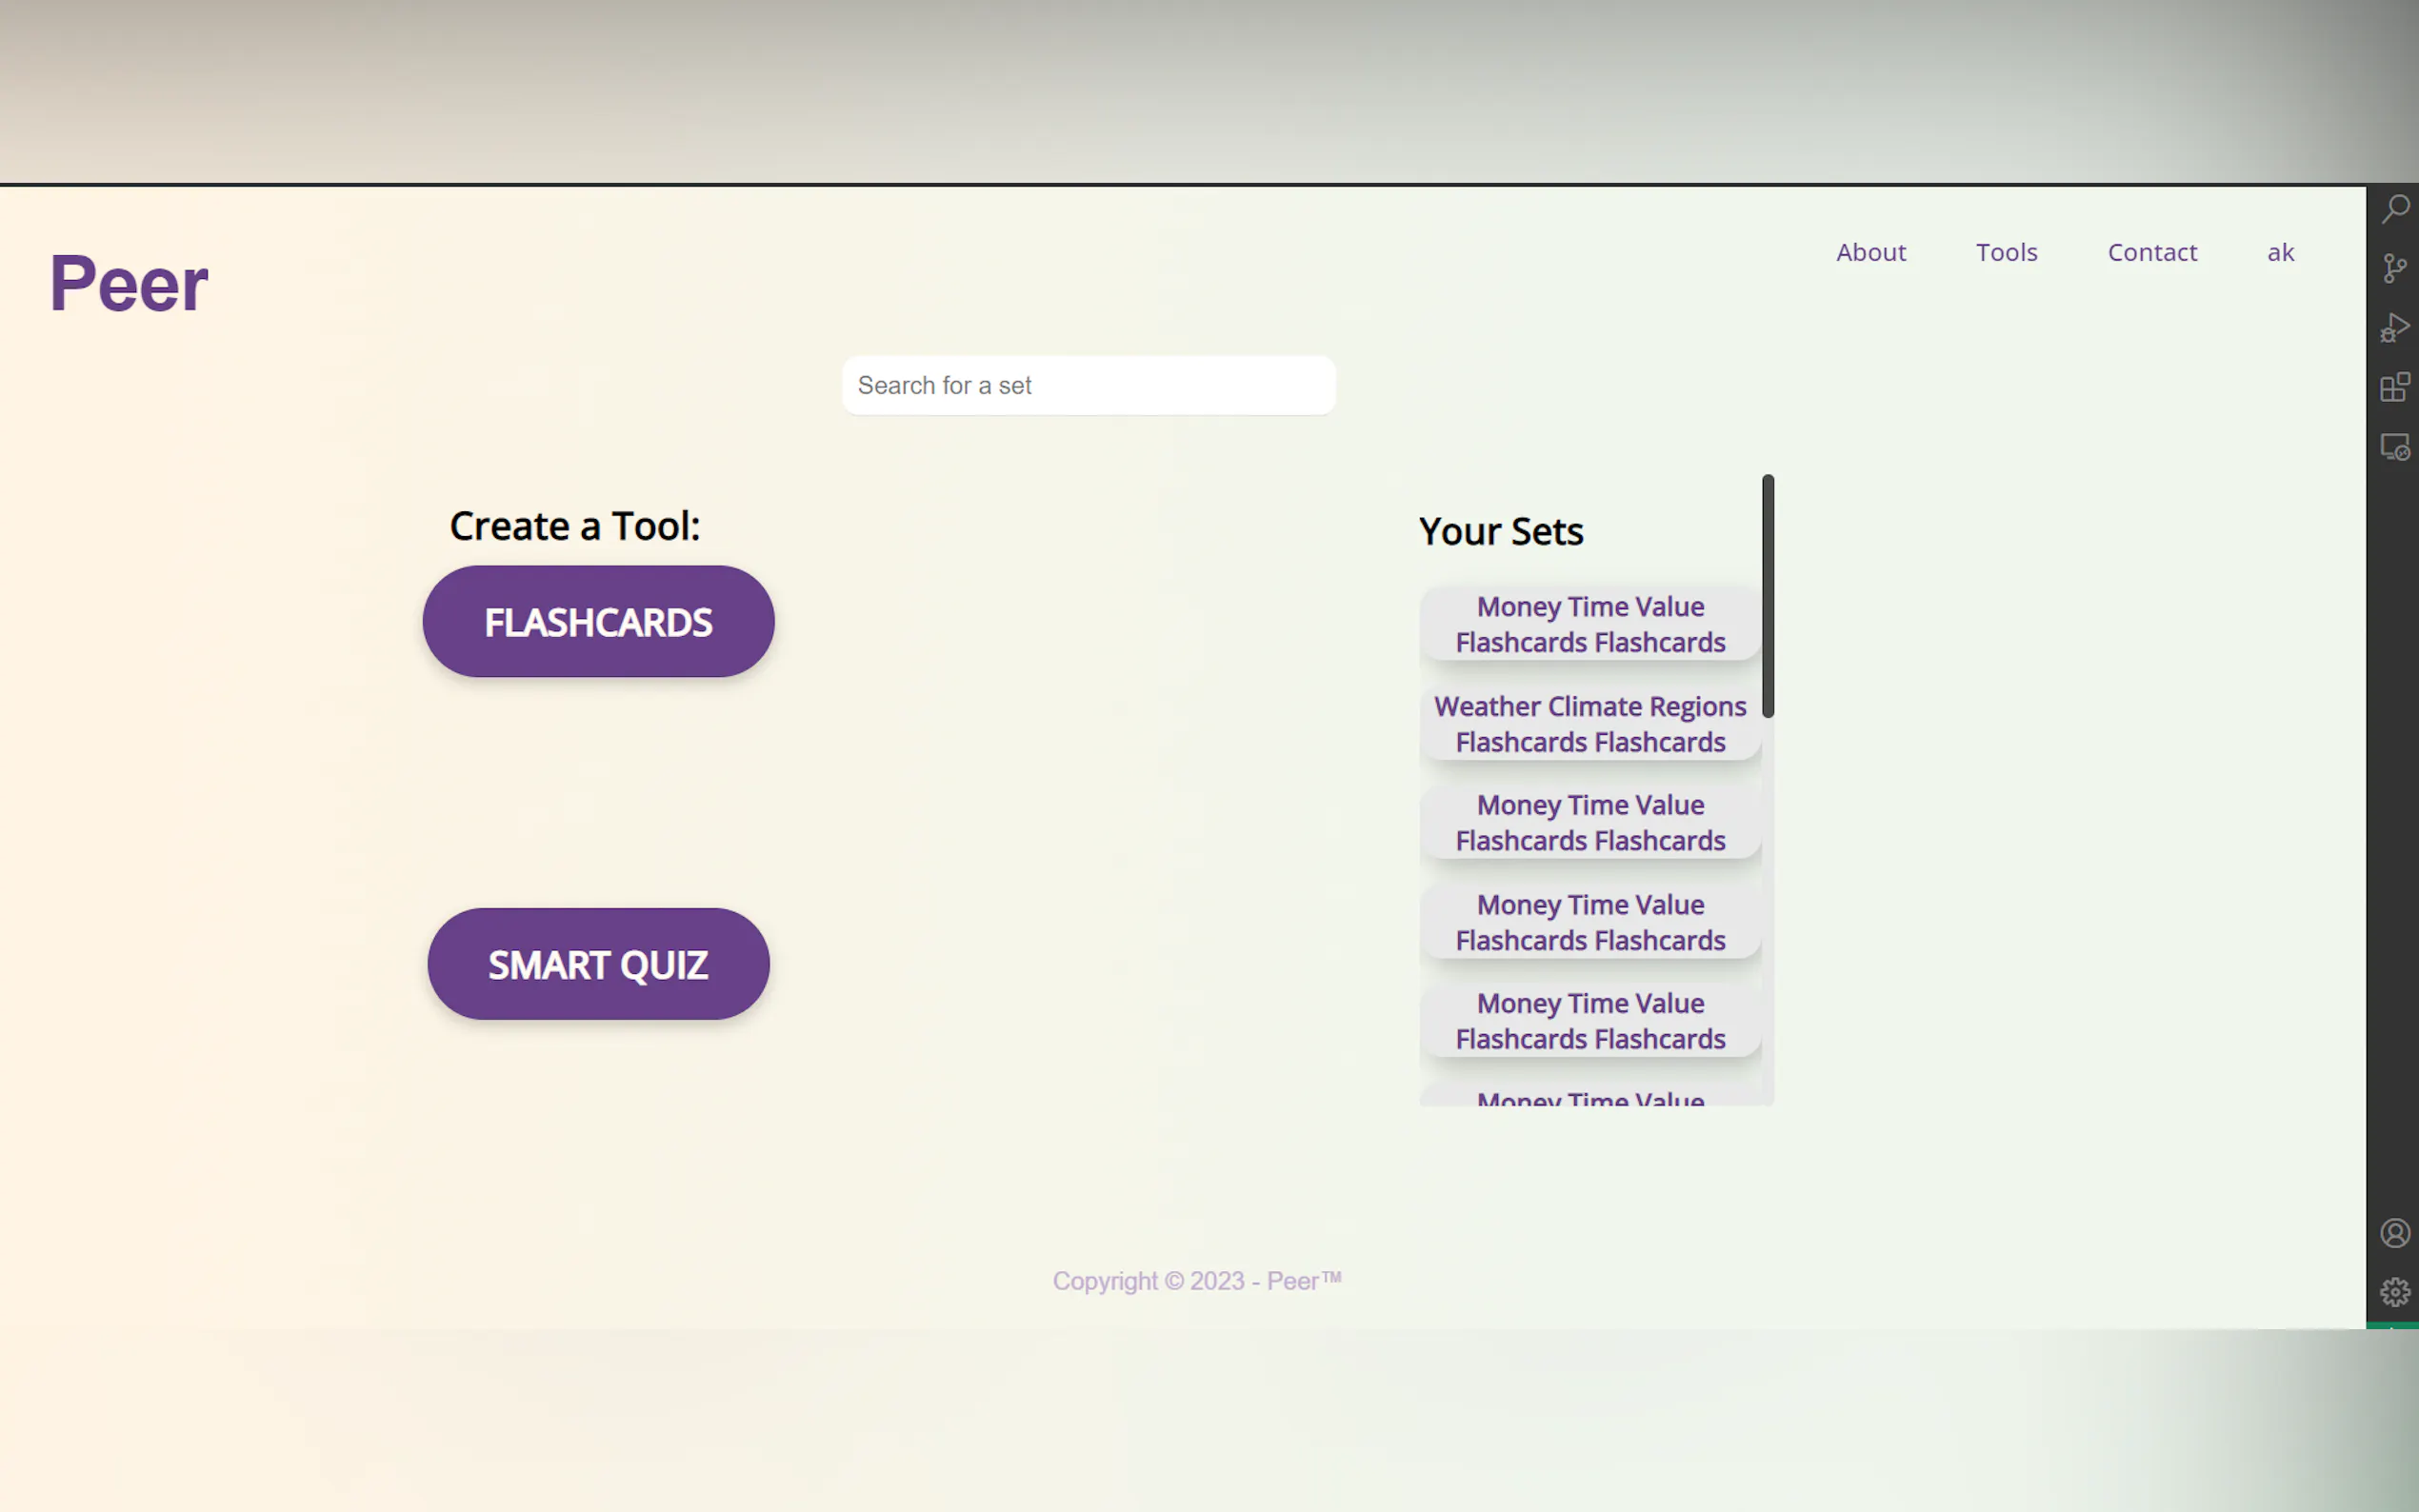Open the Run and Debug icon

click(2395, 328)
